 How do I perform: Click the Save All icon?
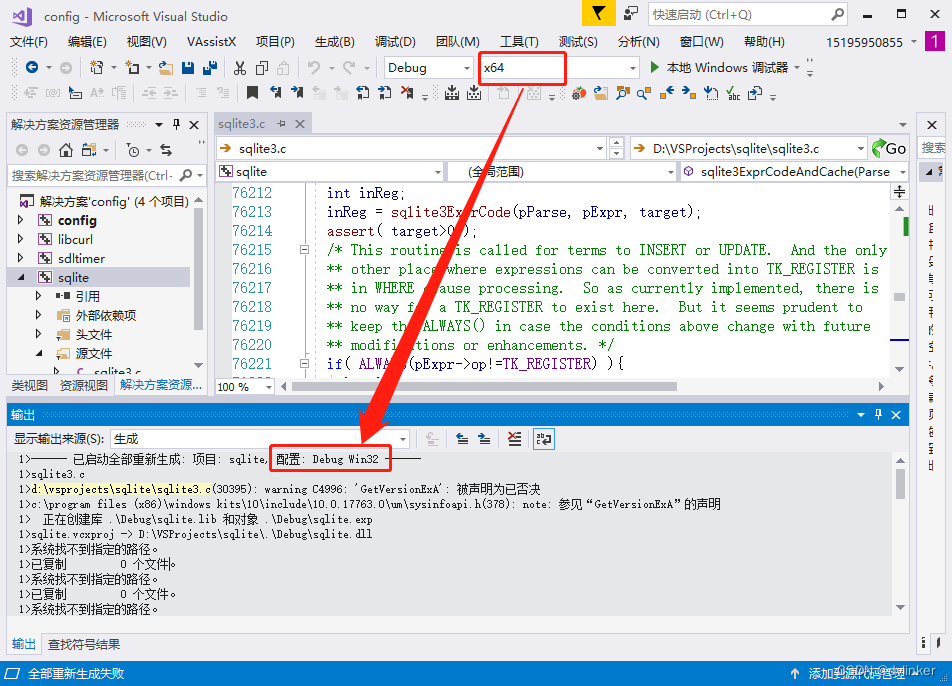[x=210, y=67]
